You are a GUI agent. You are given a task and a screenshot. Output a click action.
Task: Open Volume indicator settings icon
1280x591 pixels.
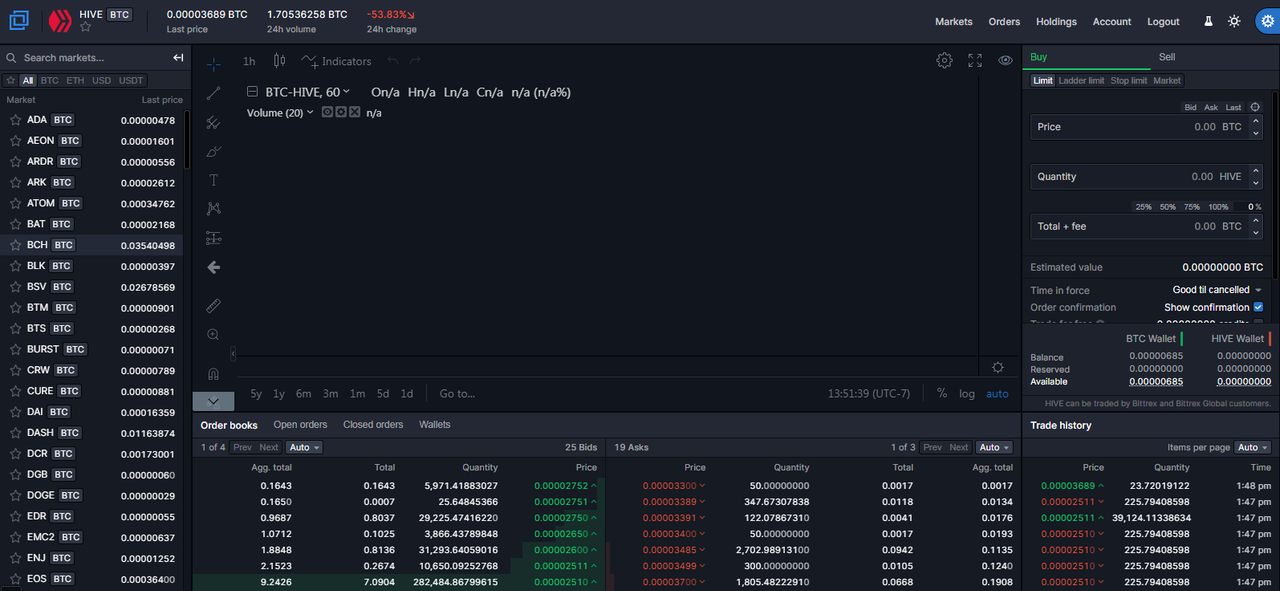340,112
